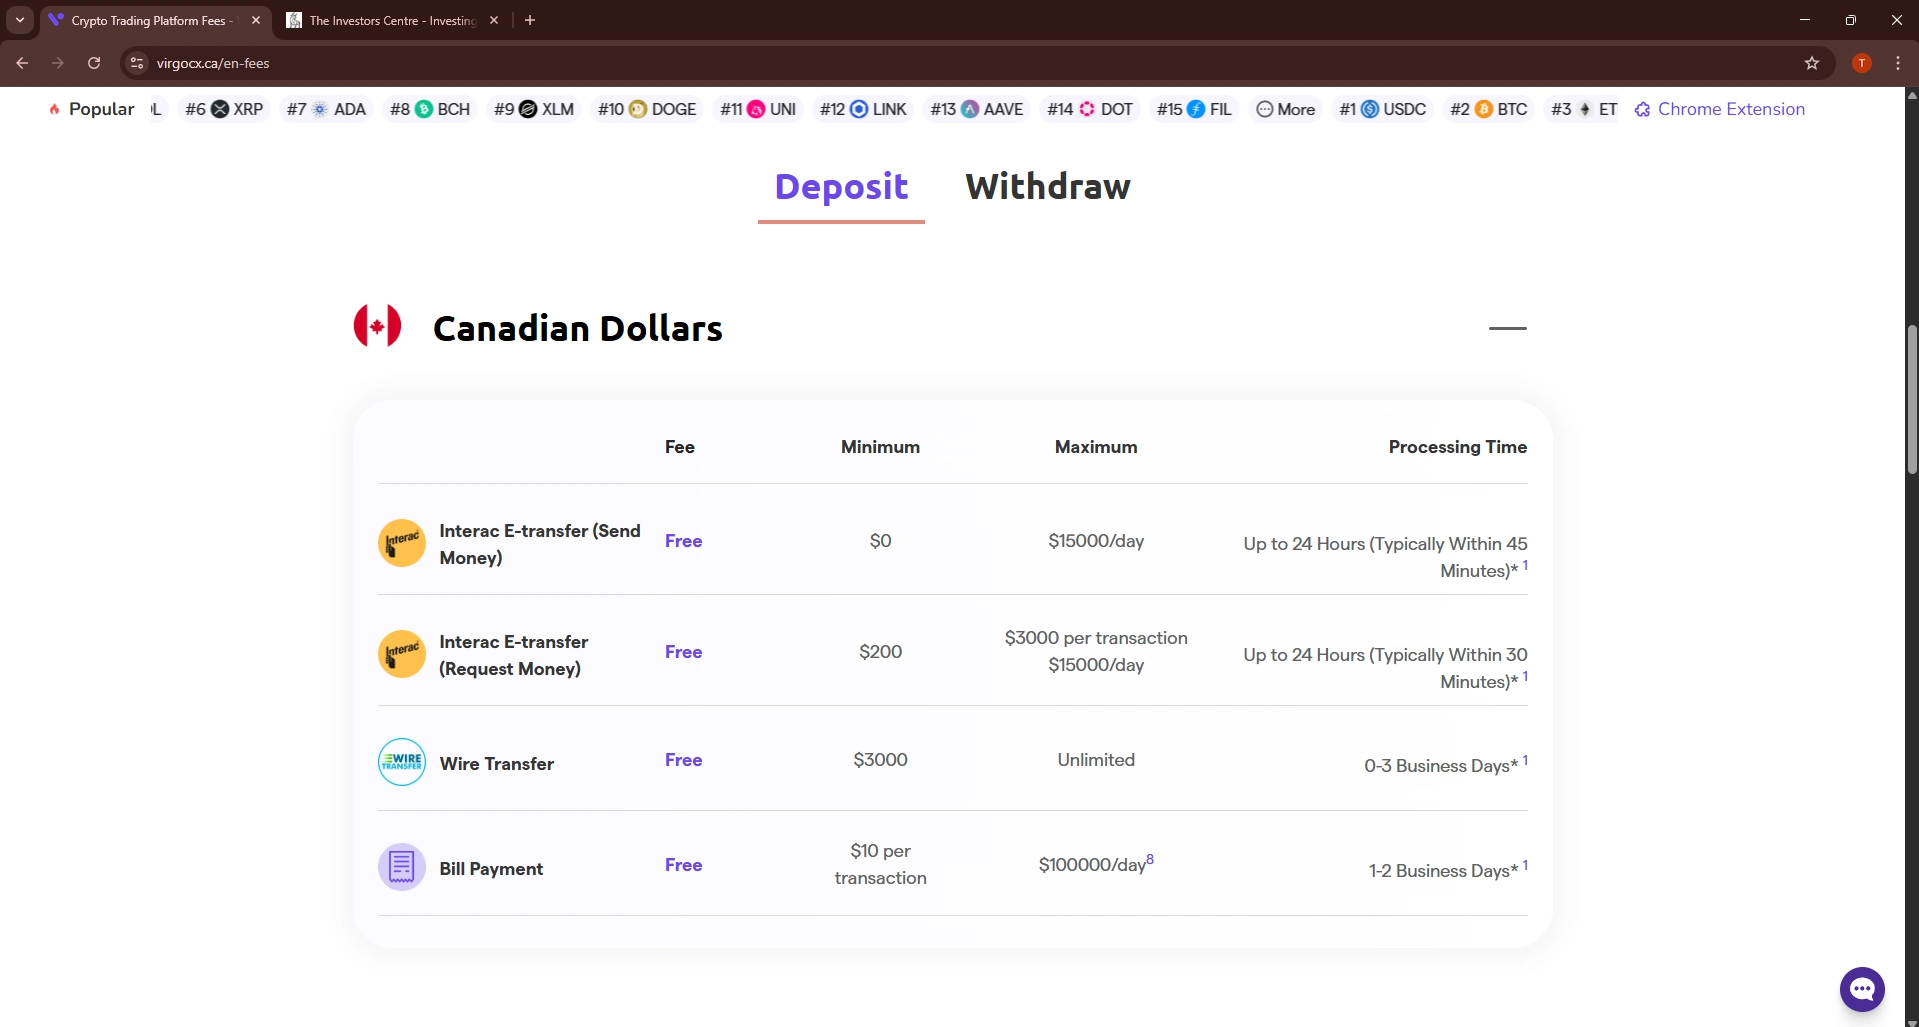
Task: Open USDC ranked number one
Action: tap(1383, 109)
